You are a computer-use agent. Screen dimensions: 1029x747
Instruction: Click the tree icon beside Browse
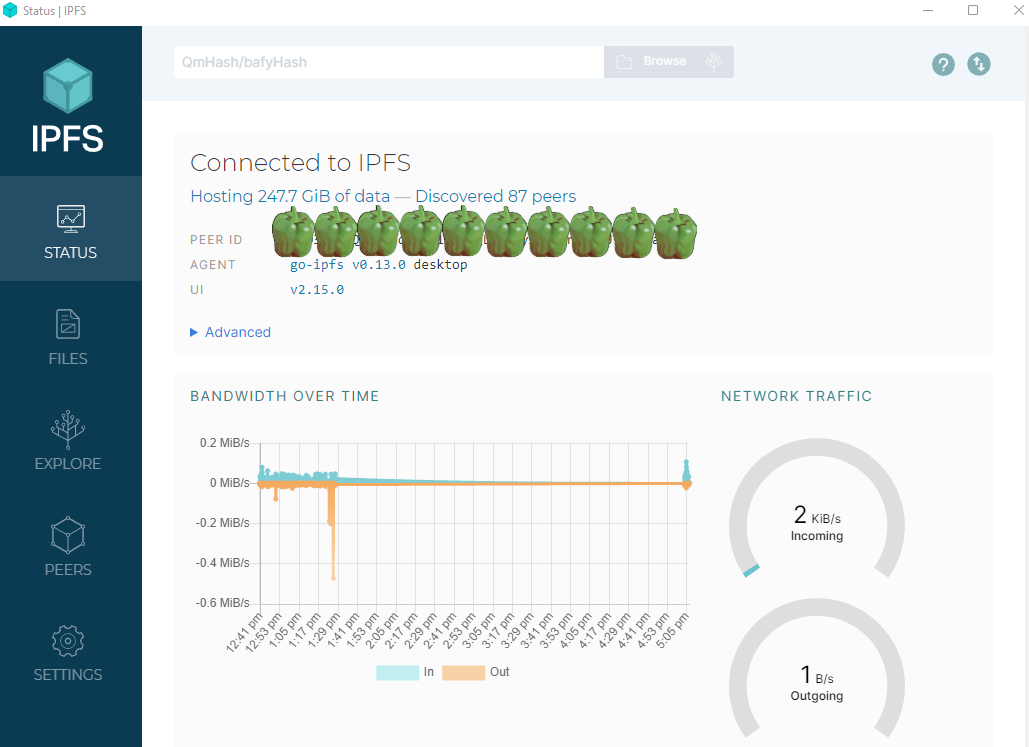[x=714, y=62]
